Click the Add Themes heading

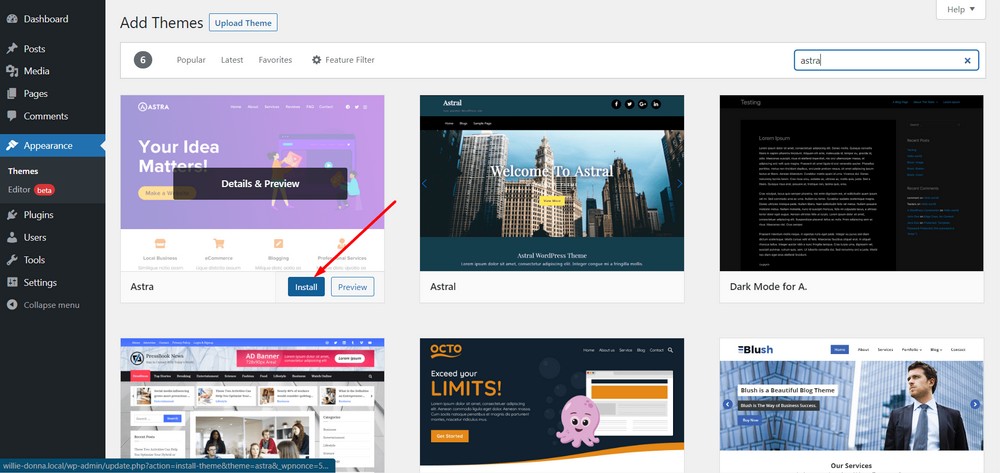point(161,24)
